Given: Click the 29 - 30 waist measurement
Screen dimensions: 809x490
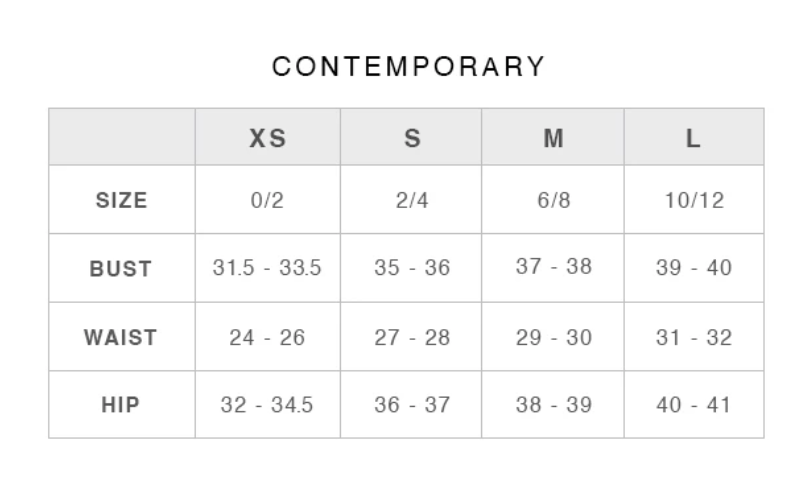Looking at the screenshot, I should 553,337.
